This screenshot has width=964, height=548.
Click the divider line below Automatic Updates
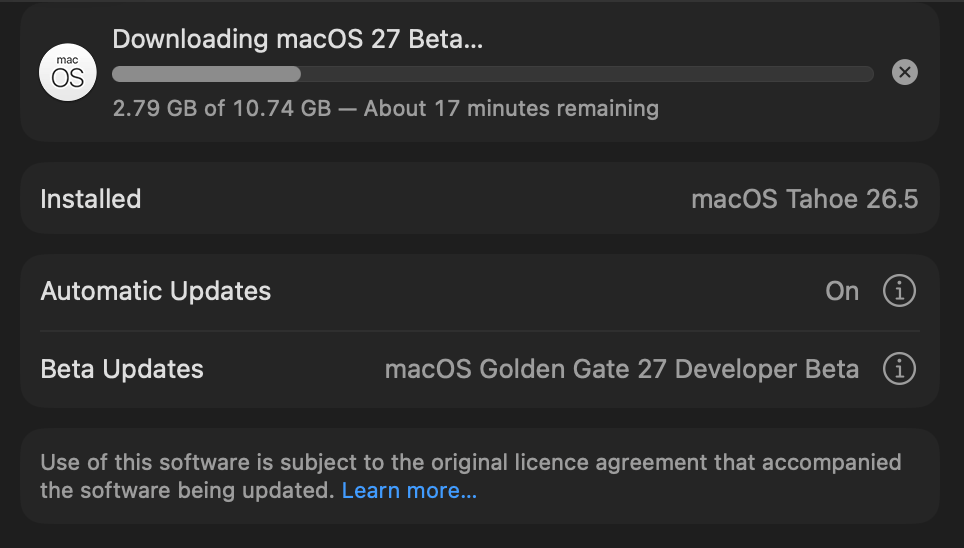[480, 331]
